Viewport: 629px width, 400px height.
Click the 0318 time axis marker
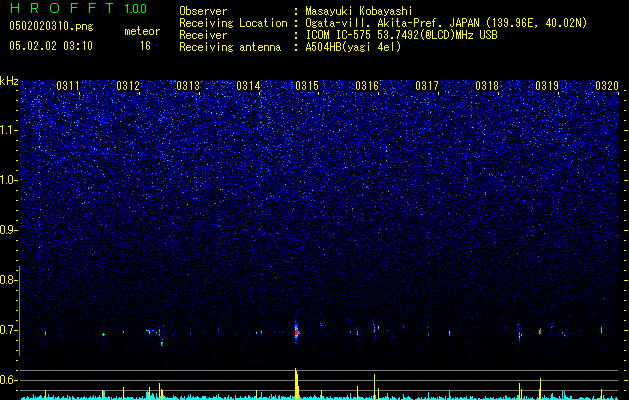(487, 86)
